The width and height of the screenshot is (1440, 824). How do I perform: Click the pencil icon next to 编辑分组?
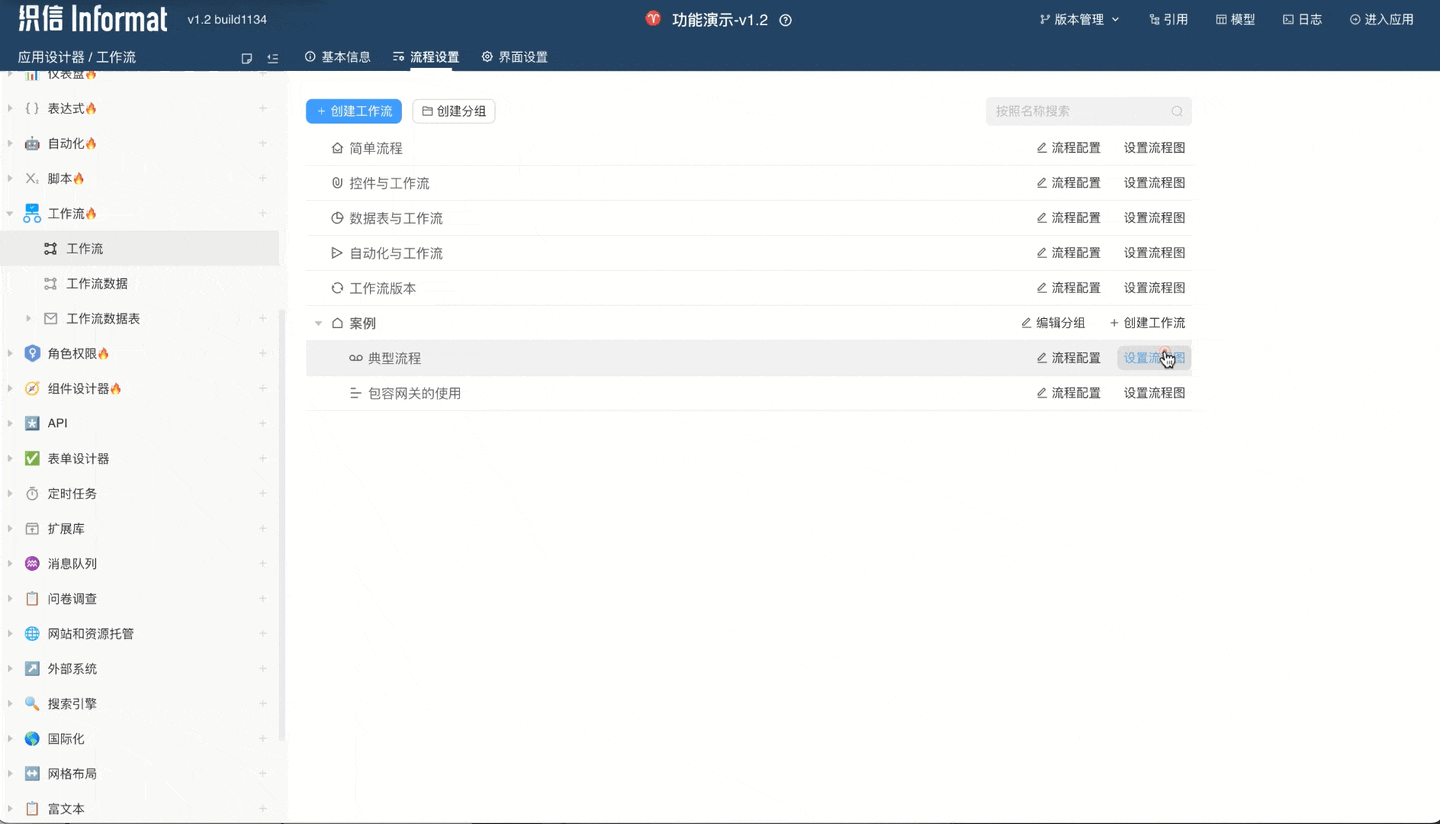(x=1027, y=322)
